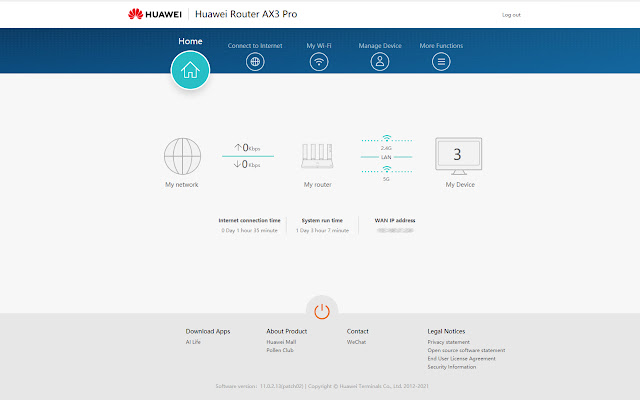The width and height of the screenshot is (640, 400).
Task: Click the connected device count 3
Action: [457, 154]
